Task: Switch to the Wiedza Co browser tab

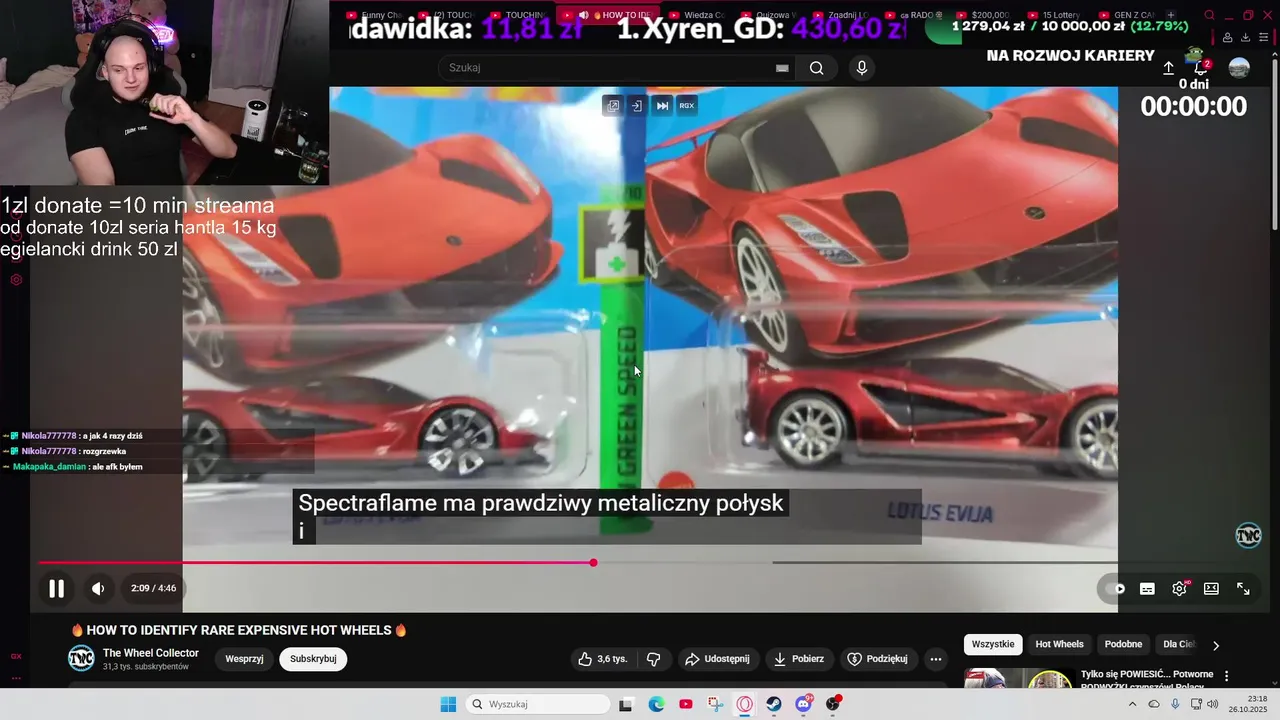Action: pyautogui.click(x=697, y=15)
